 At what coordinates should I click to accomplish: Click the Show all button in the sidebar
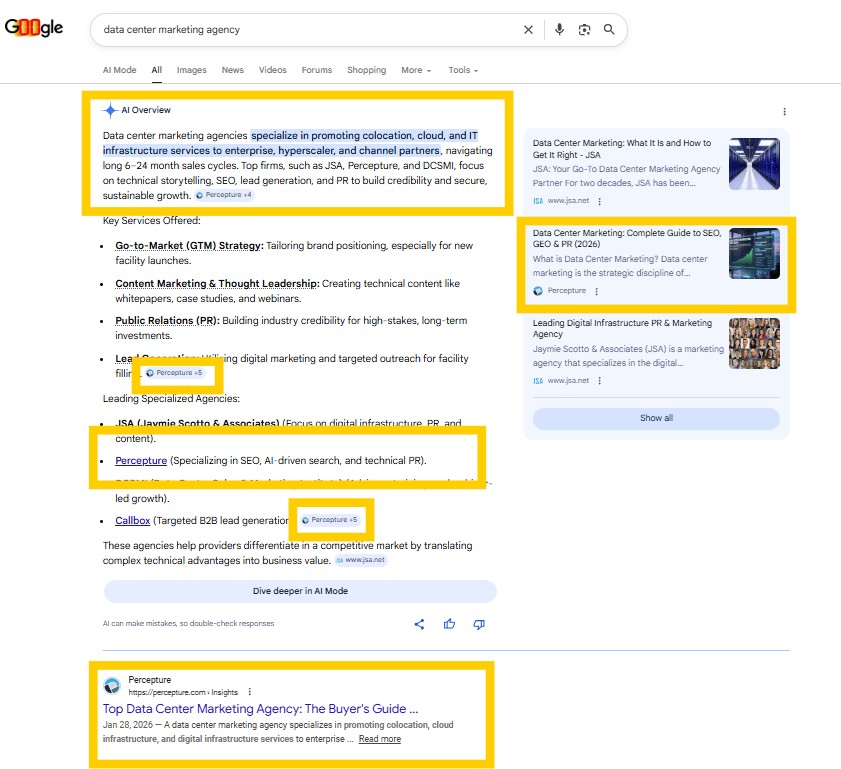[x=656, y=417]
